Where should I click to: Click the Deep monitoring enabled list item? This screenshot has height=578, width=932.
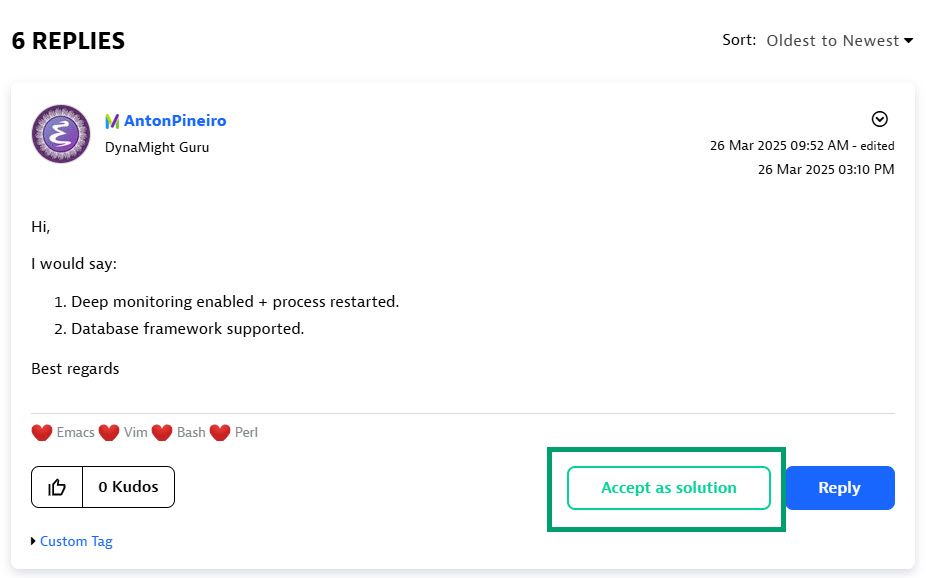click(x=235, y=302)
